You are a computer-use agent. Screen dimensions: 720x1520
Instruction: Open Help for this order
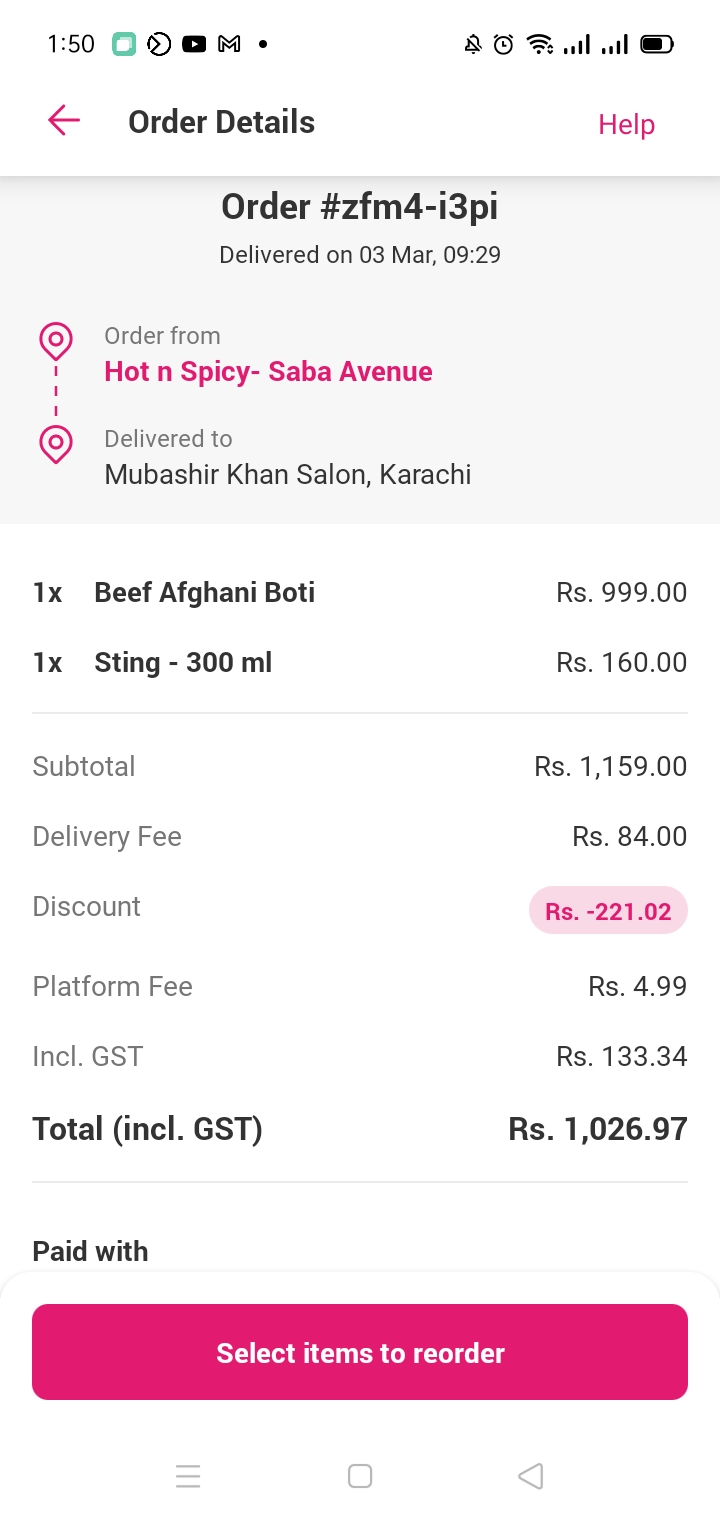pyautogui.click(x=626, y=124)
